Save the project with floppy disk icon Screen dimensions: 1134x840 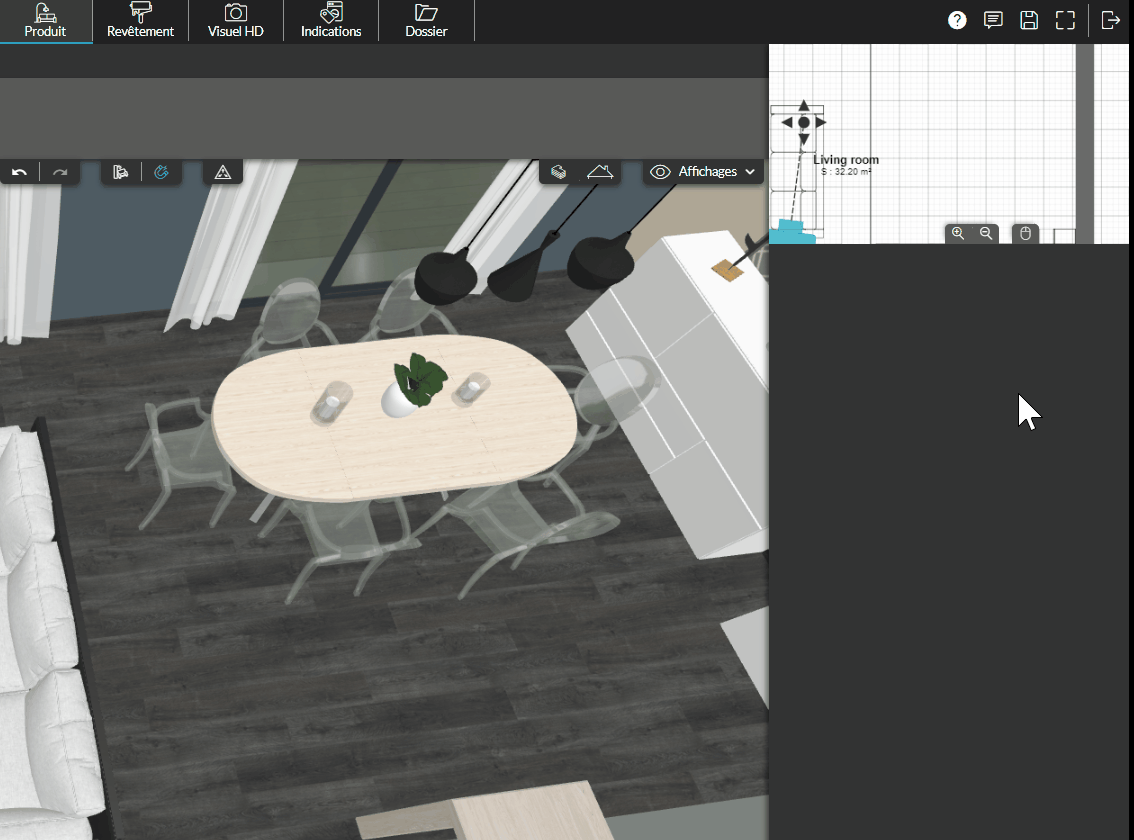click(x=1028, y=20)
